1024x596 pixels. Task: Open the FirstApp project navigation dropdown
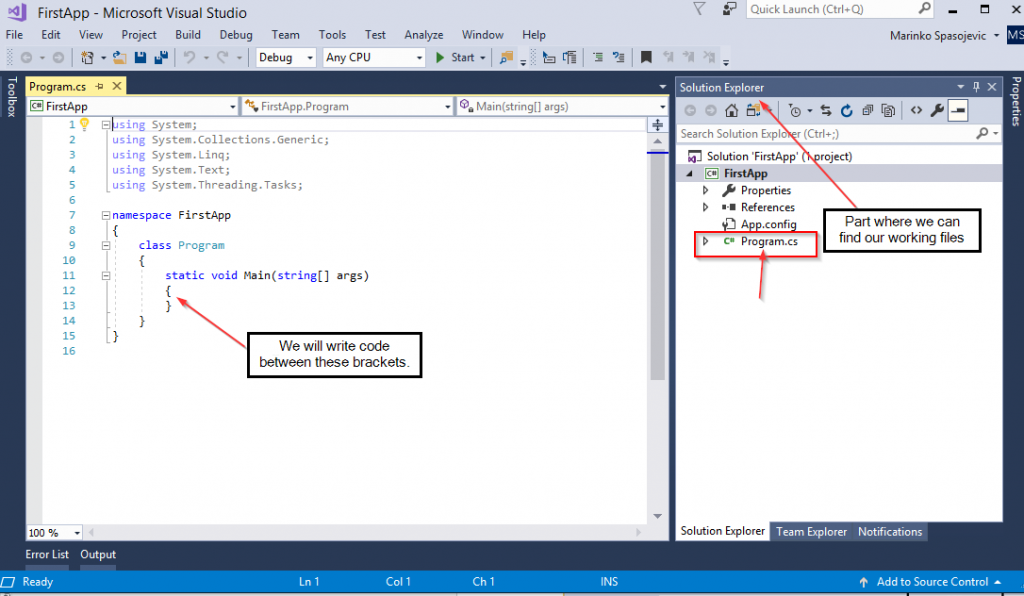(133, 106)
